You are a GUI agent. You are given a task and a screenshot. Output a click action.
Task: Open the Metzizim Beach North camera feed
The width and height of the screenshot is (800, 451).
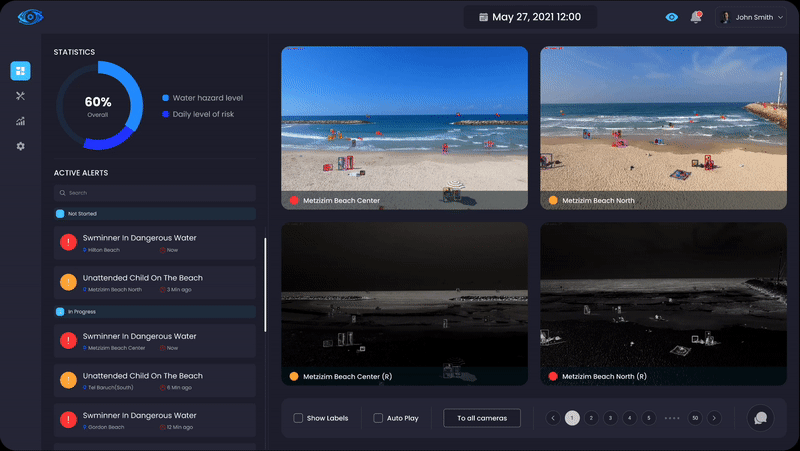coord(663,128)
